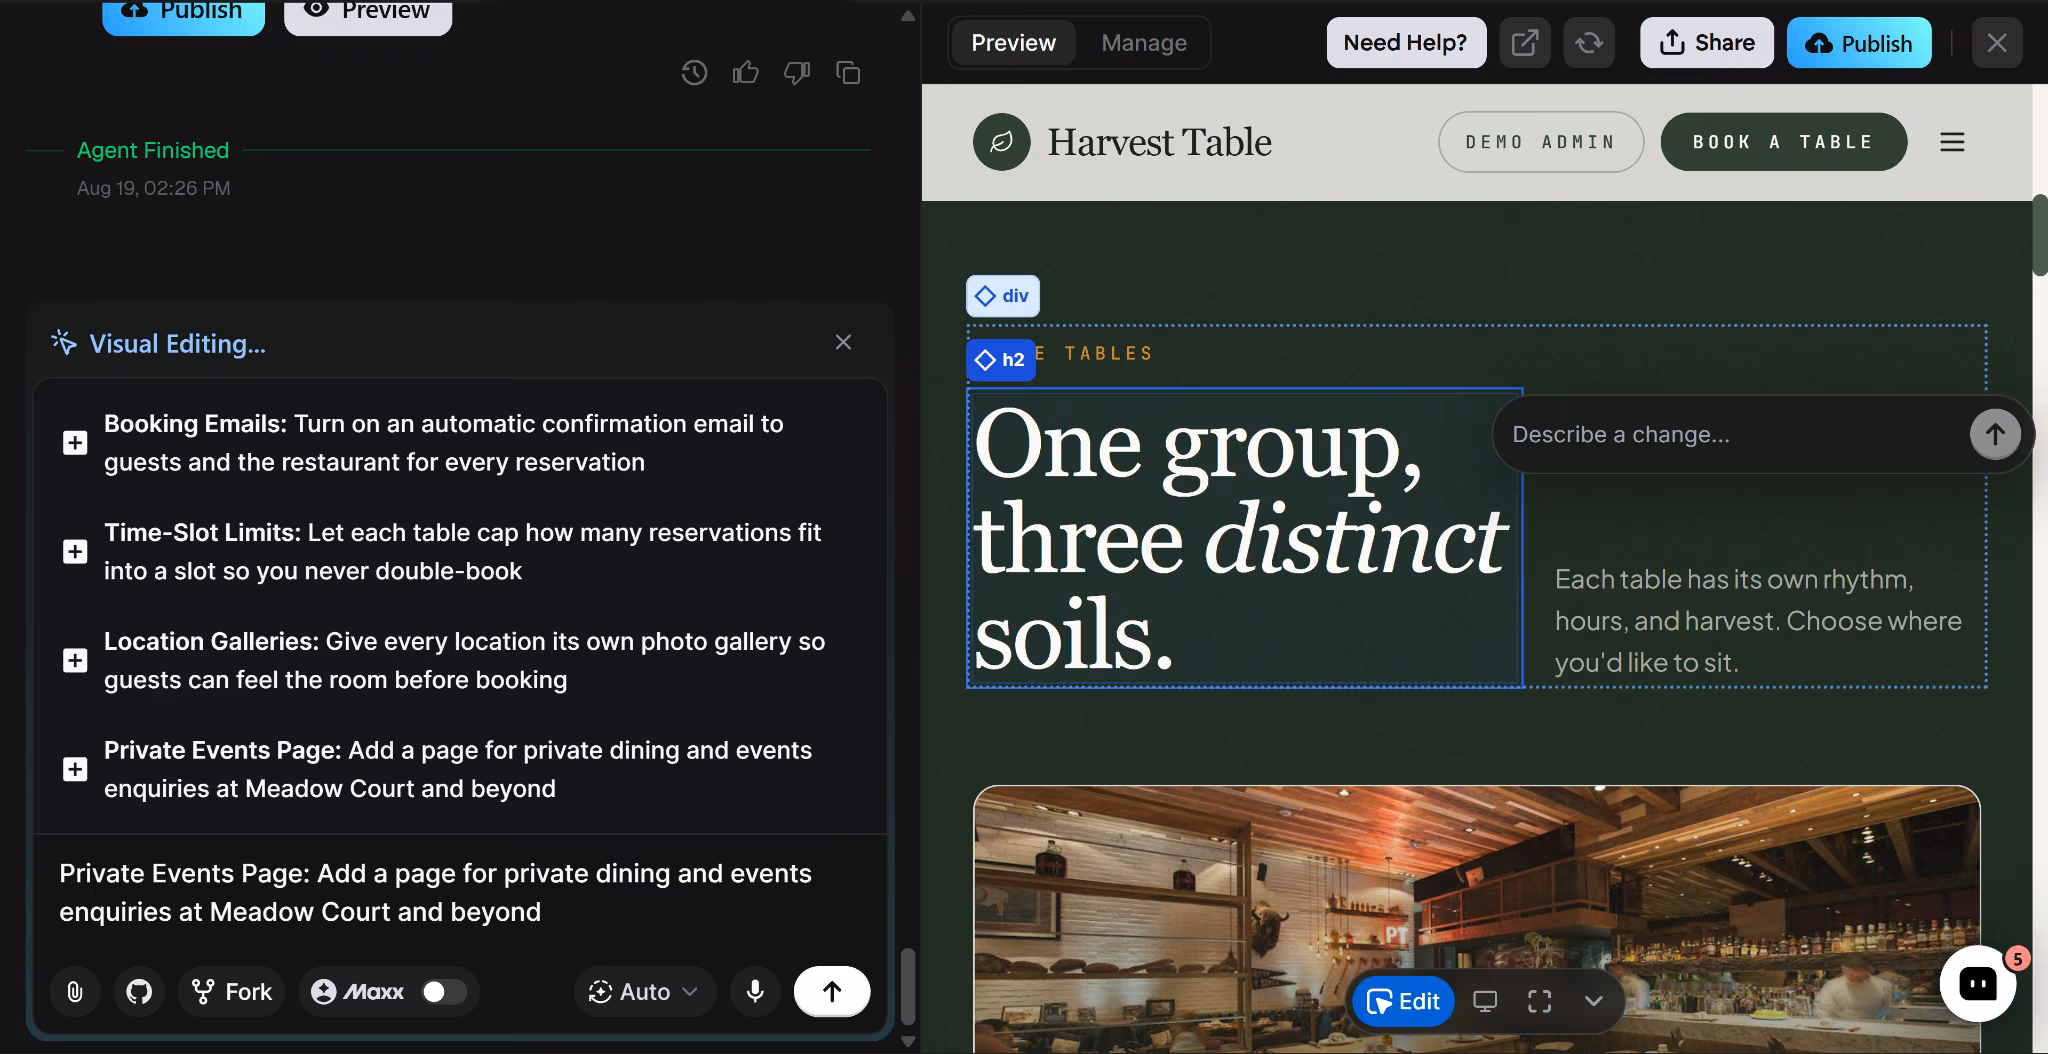Screen dimensions: 2048x1054
Task: Click the Publish button in preview toolbar
Action: (1859, 43)
